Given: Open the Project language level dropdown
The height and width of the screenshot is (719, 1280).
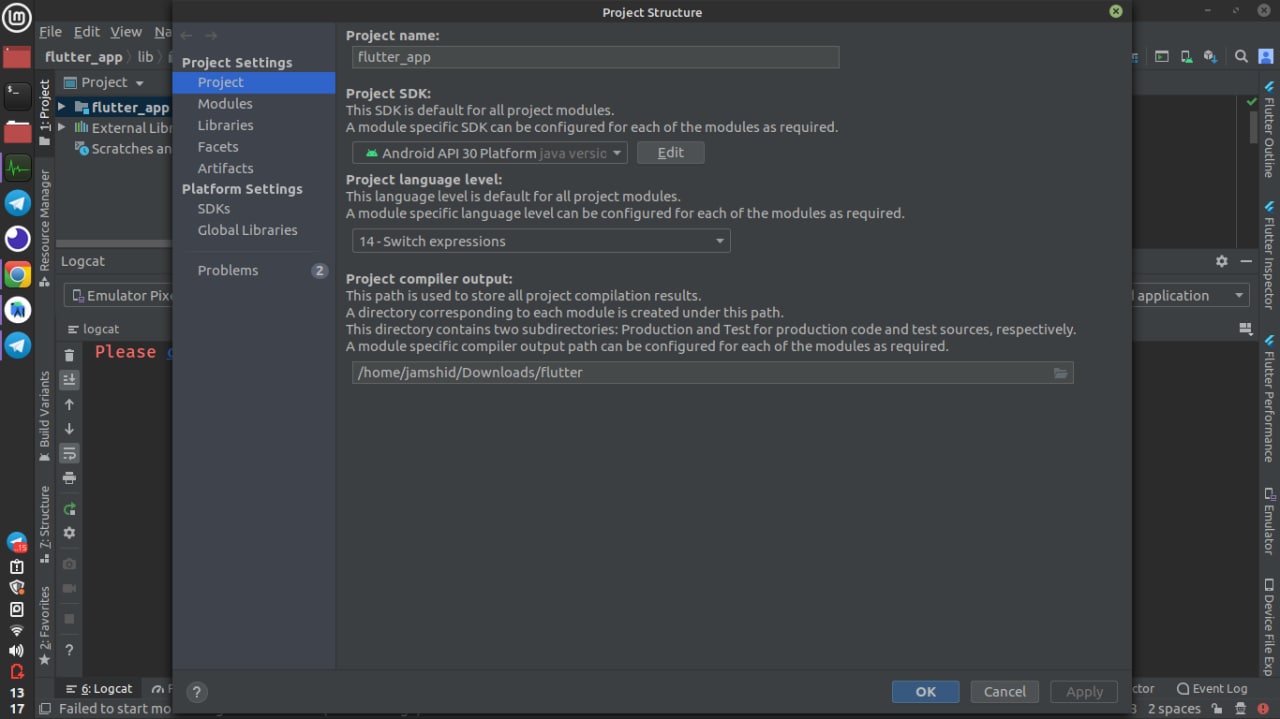Looking at the screenshot, I should [541, 241].
